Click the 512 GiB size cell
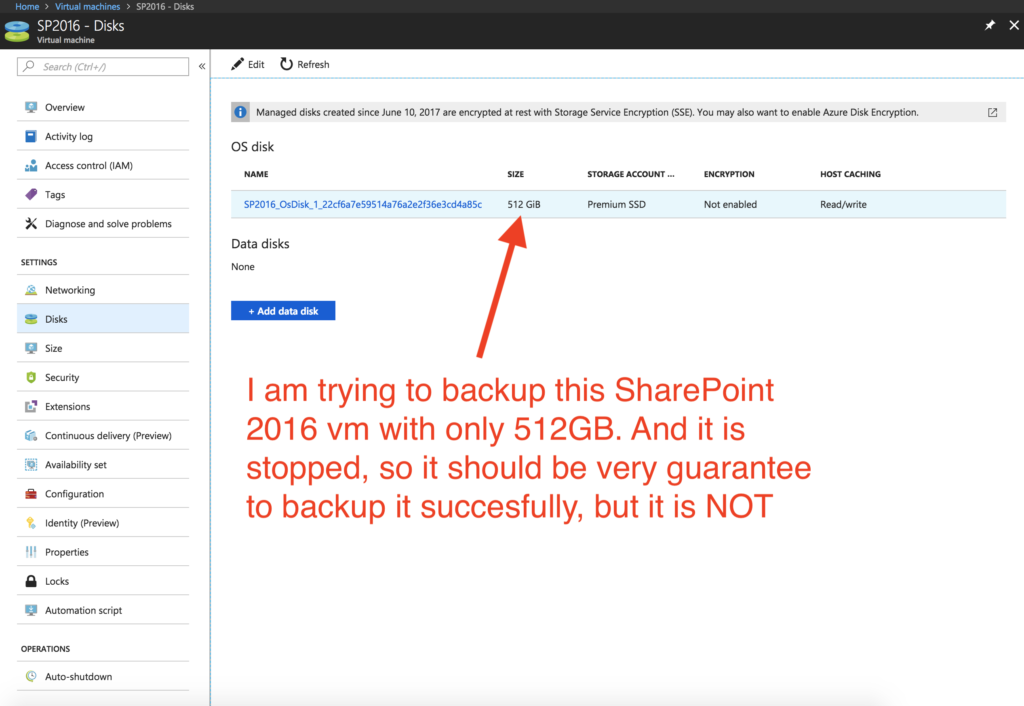The image size is (1024, 706). [x=524, y=204]
